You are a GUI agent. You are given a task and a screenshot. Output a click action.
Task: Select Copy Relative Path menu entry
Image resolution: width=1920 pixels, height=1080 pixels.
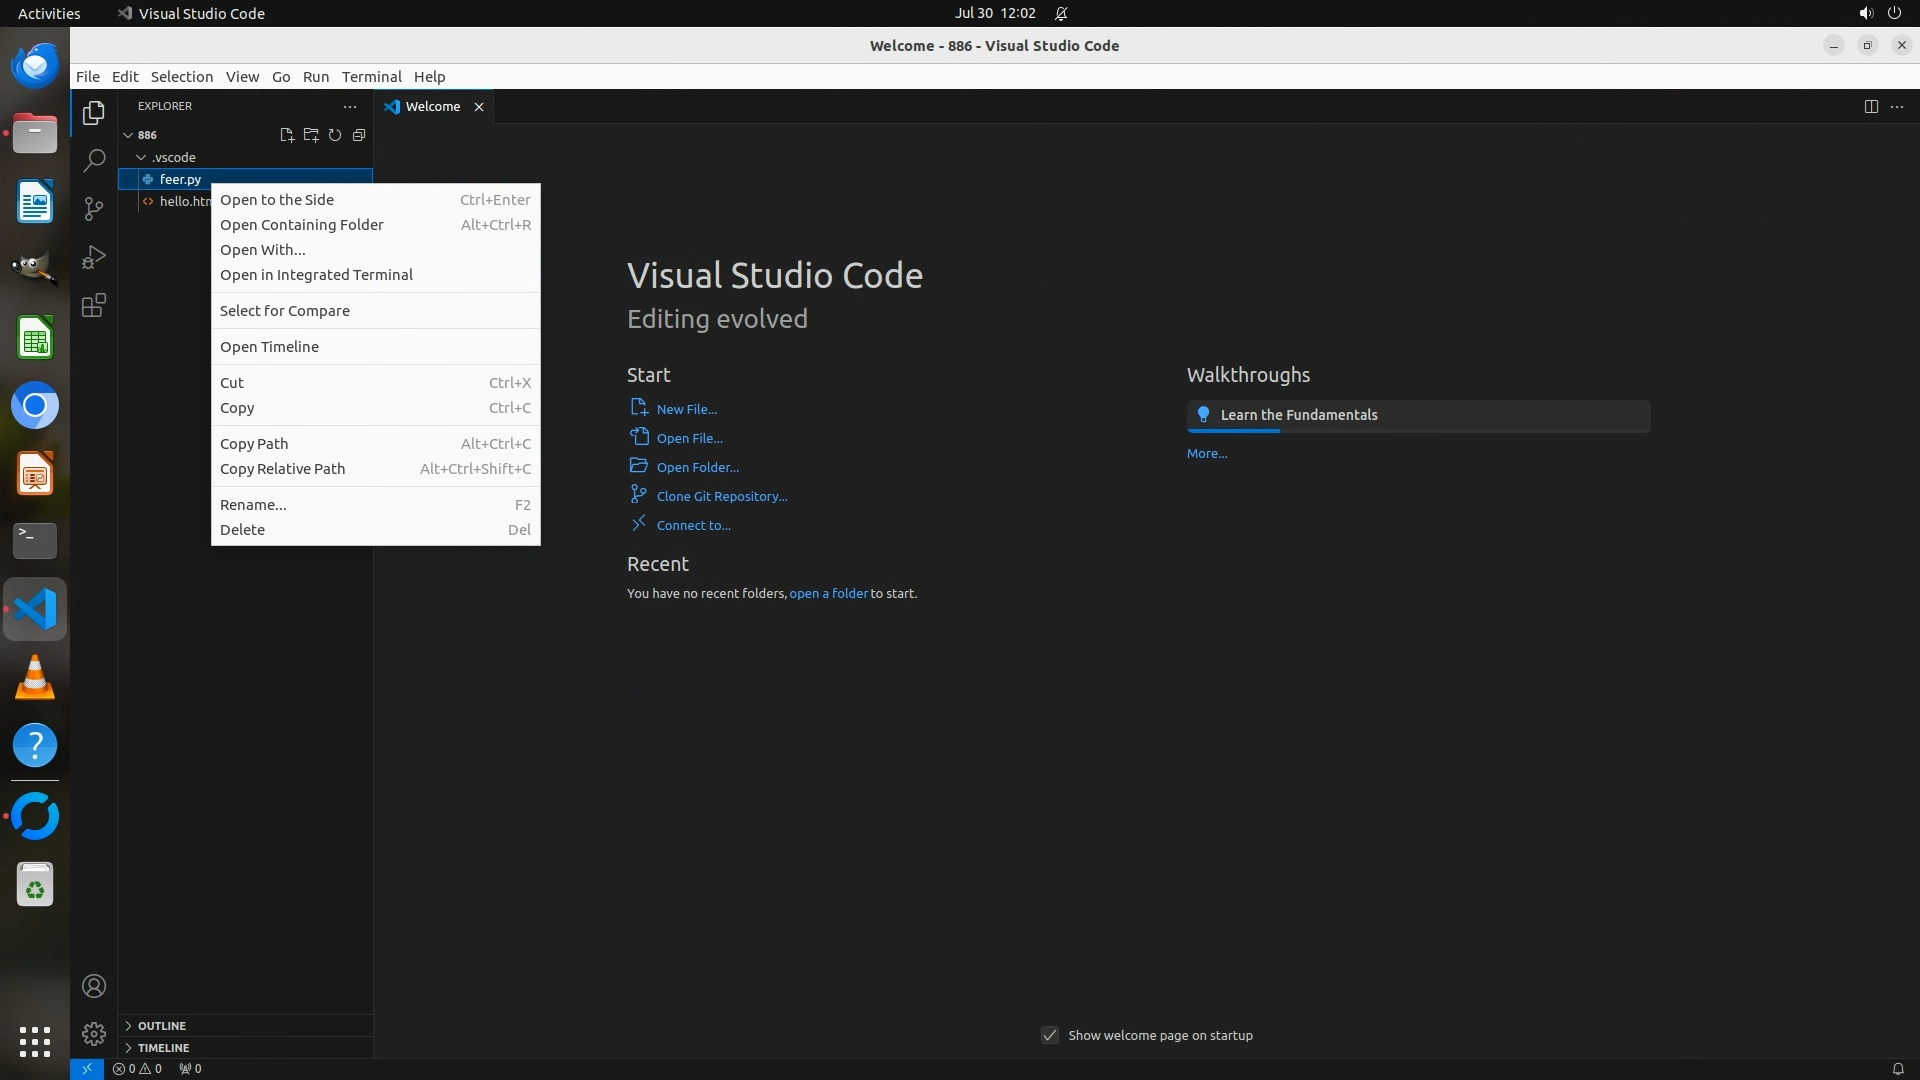tap(282, 469)
